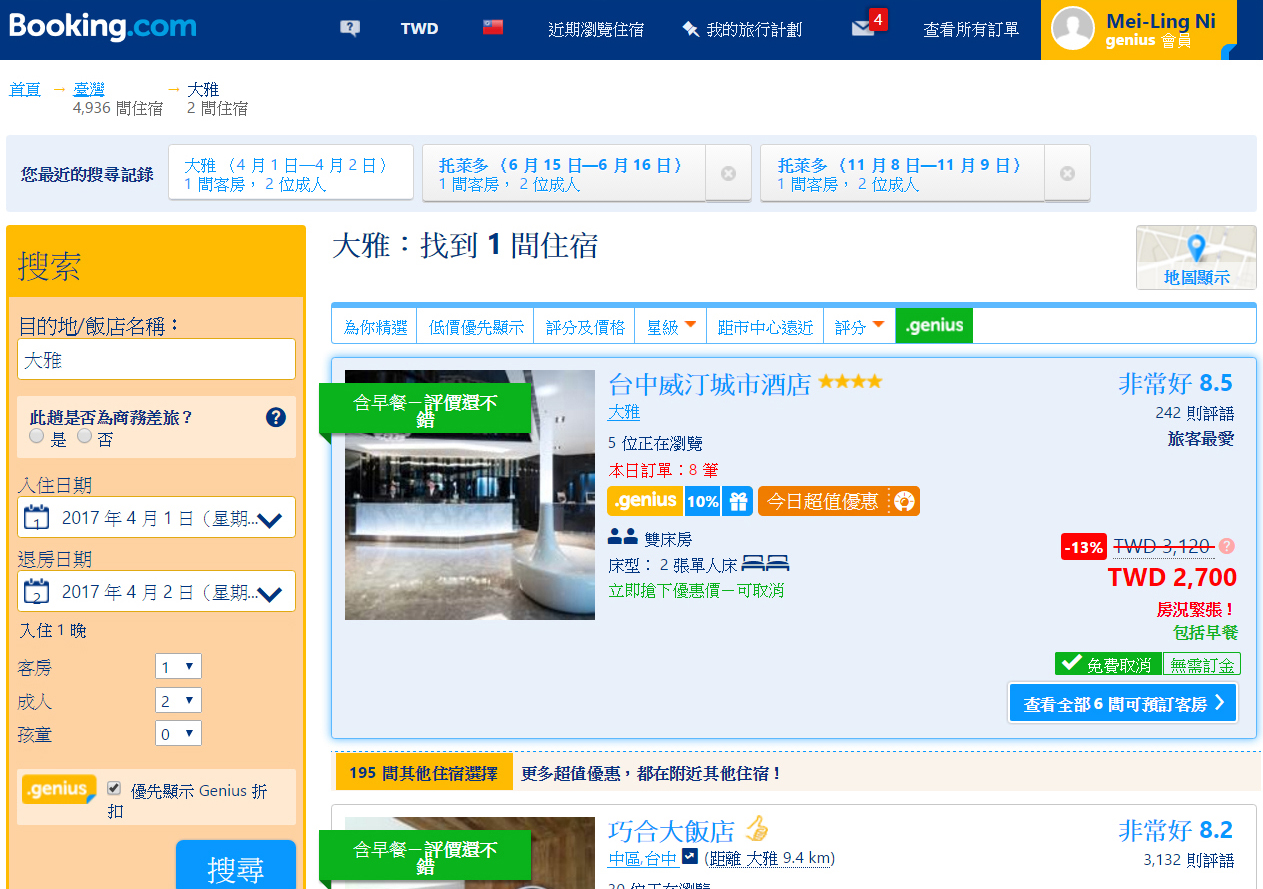Viewport: 1263px width, 889px height.
Task: Filter by green .genius tab
Action: [934, 326]
